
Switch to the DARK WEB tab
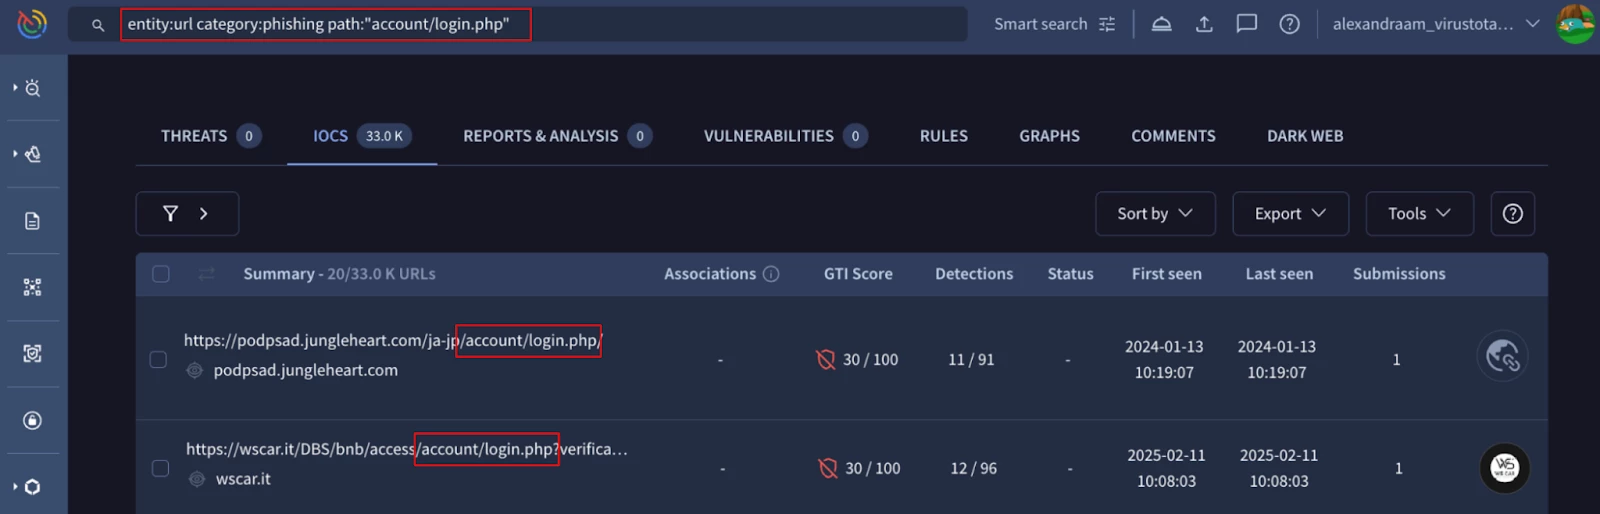pos(1305,136)
